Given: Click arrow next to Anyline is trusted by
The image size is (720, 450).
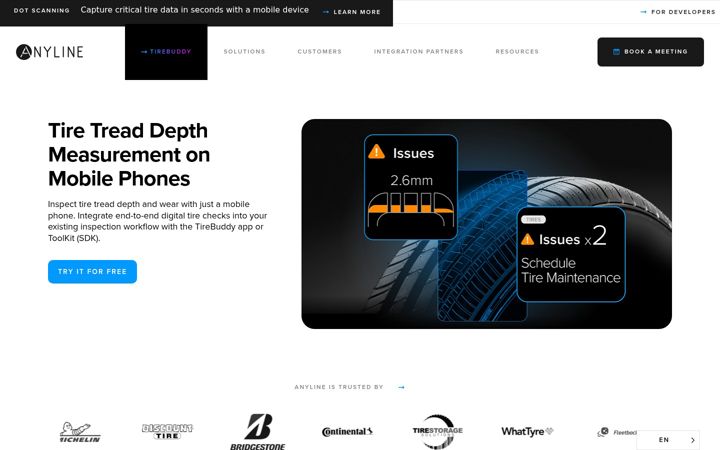Looking at the screenshot, I should coord(401,388).
